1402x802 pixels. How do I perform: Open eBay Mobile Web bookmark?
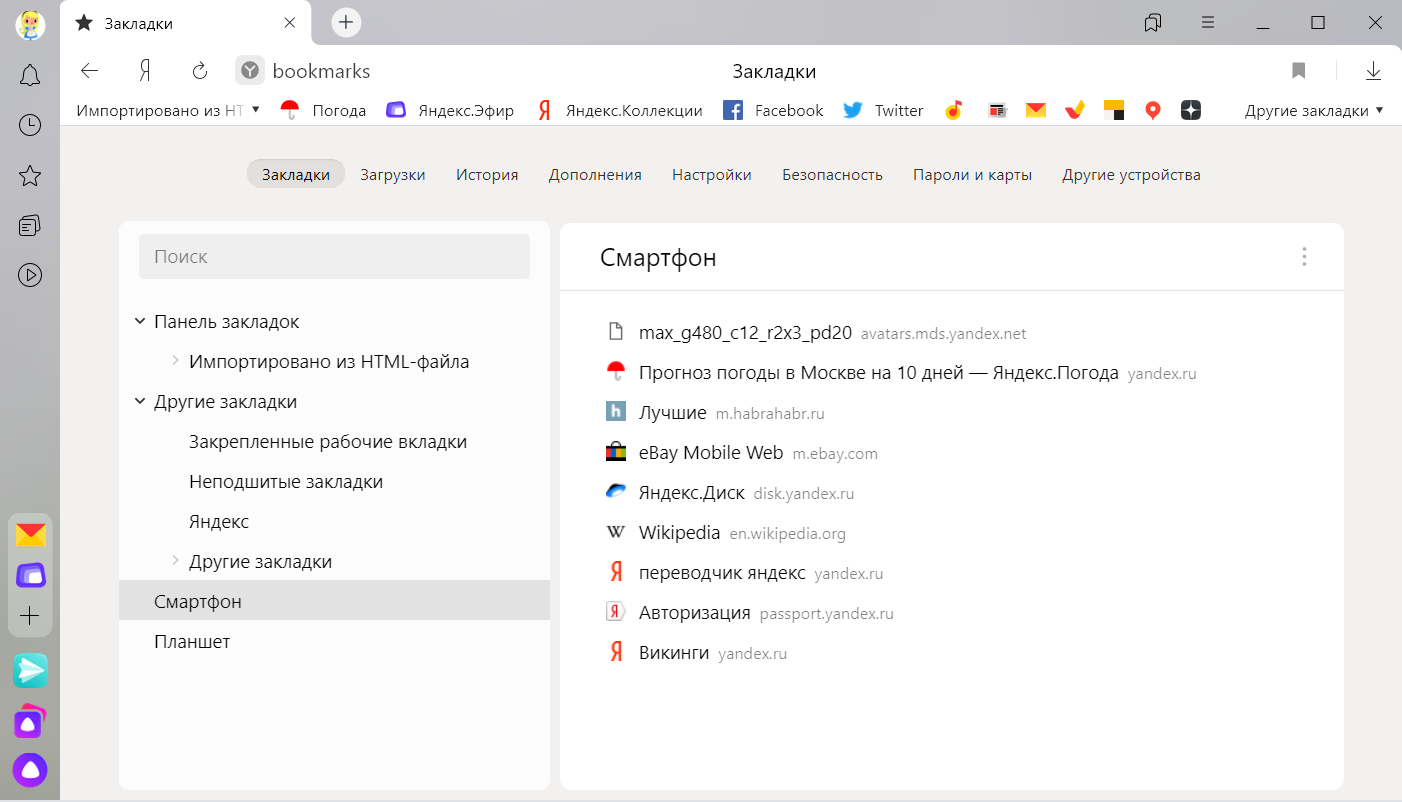tap(711, 453)
